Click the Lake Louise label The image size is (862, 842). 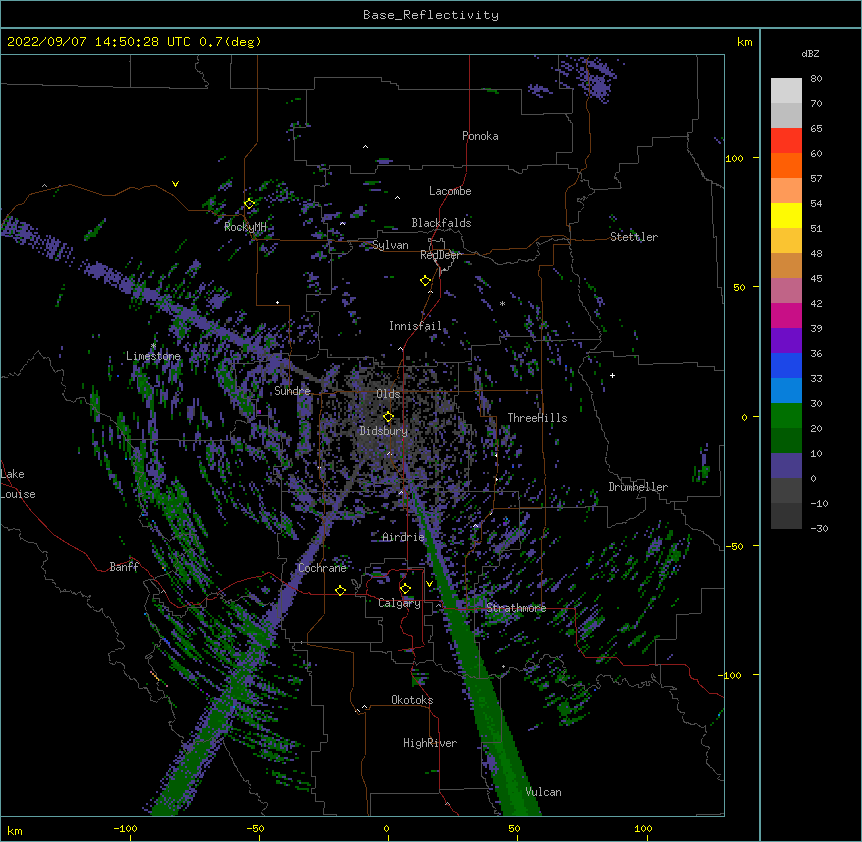point(18,484)
